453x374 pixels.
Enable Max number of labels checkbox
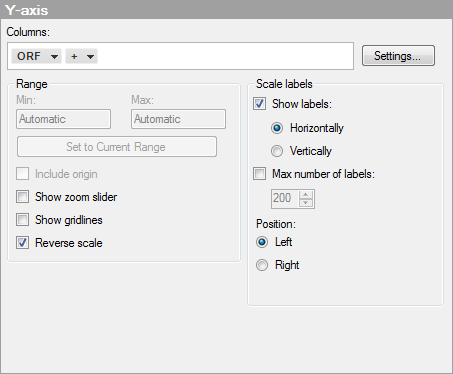[x=259, y=174]
